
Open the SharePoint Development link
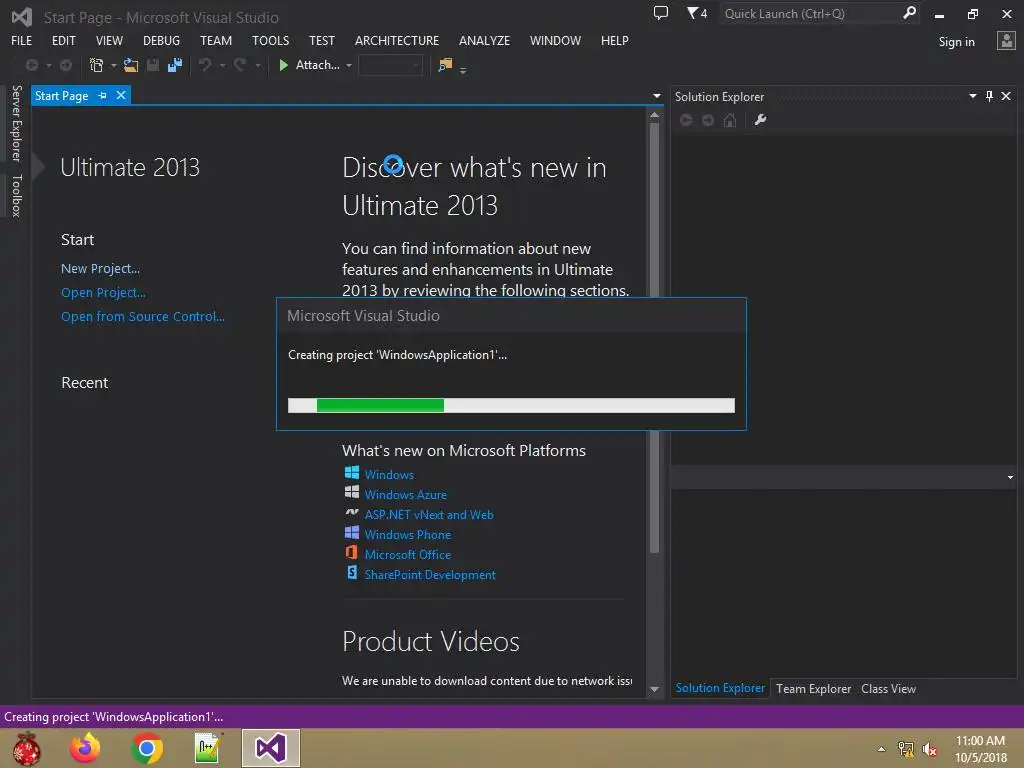coord(430,575)
